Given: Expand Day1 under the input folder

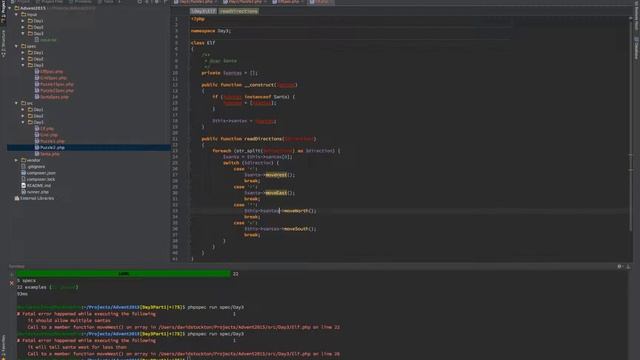Looking at the screenshot, I should coord(23,21).
